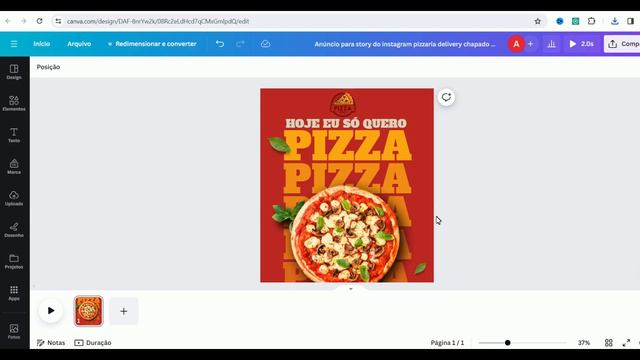Add a collaborator with plus icon
The image size is (640, 360).
coord(531,44)
